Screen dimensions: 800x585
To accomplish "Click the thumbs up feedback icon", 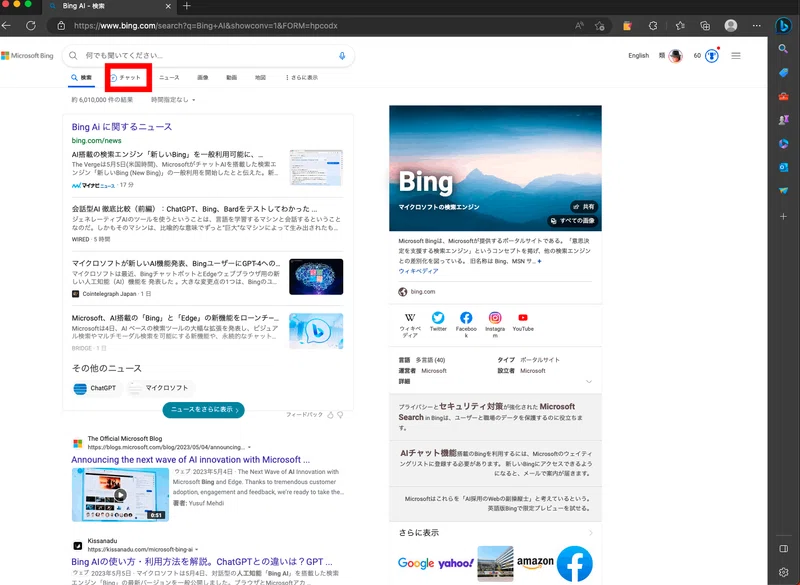I will (x=330, y=415).
